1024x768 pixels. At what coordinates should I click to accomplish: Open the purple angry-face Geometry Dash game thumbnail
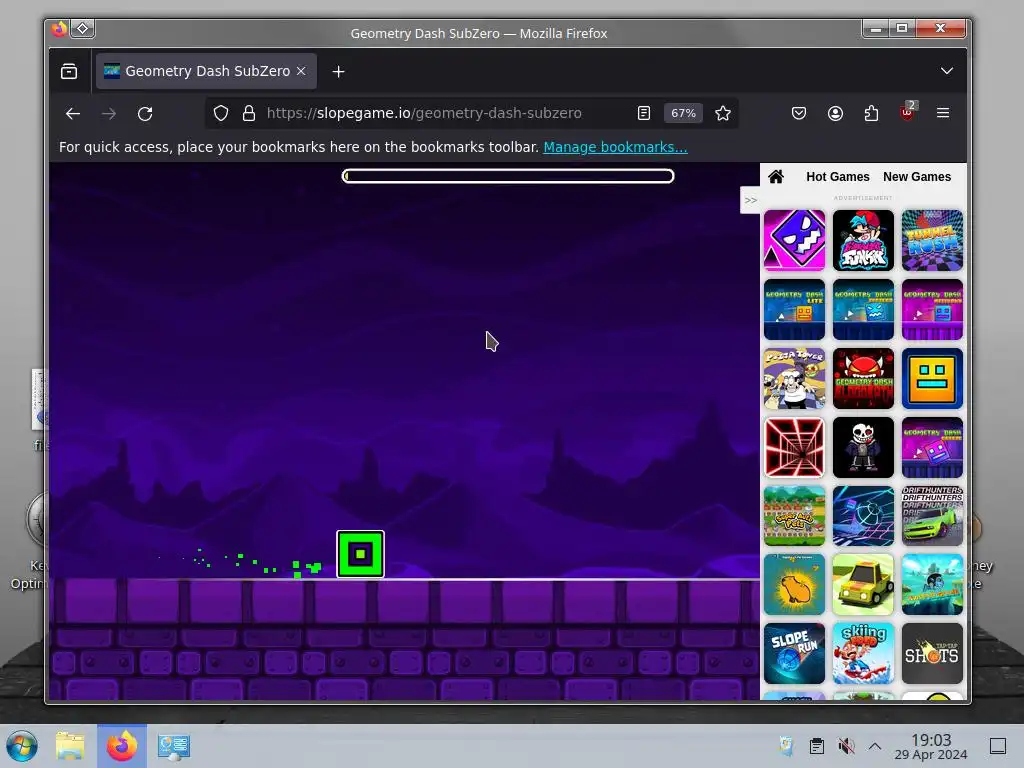tap(794, 240)
